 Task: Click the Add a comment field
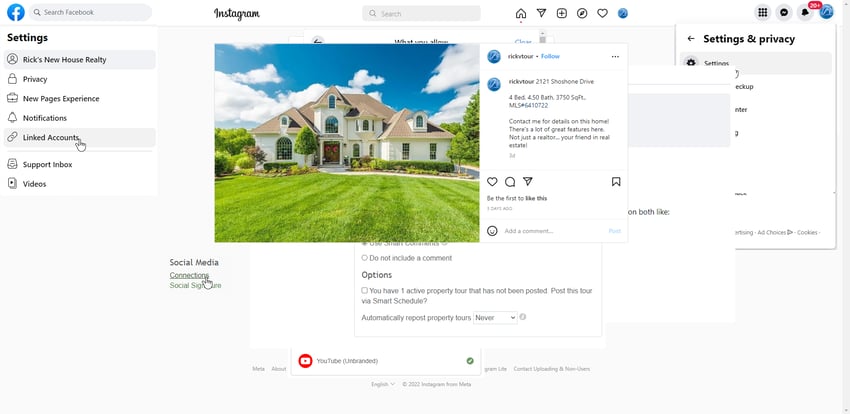point(553,231)
